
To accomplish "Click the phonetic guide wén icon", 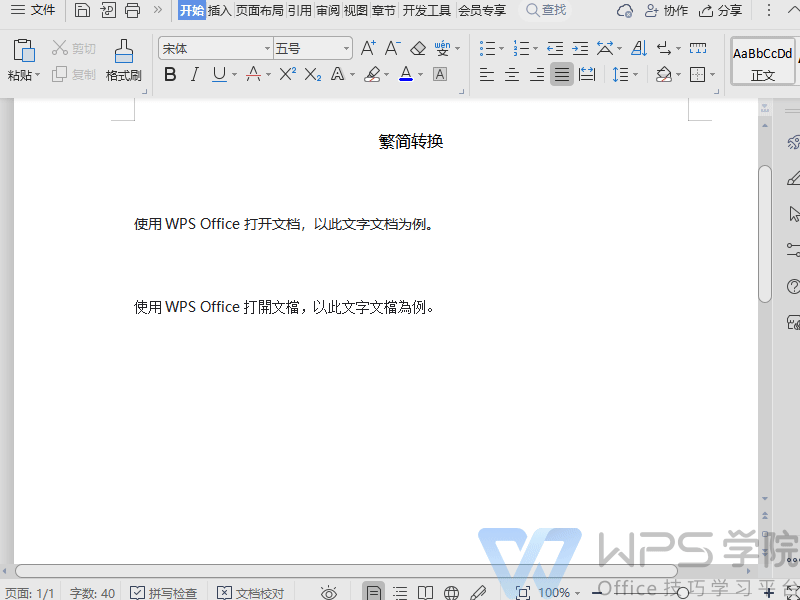I will point(442,48).
